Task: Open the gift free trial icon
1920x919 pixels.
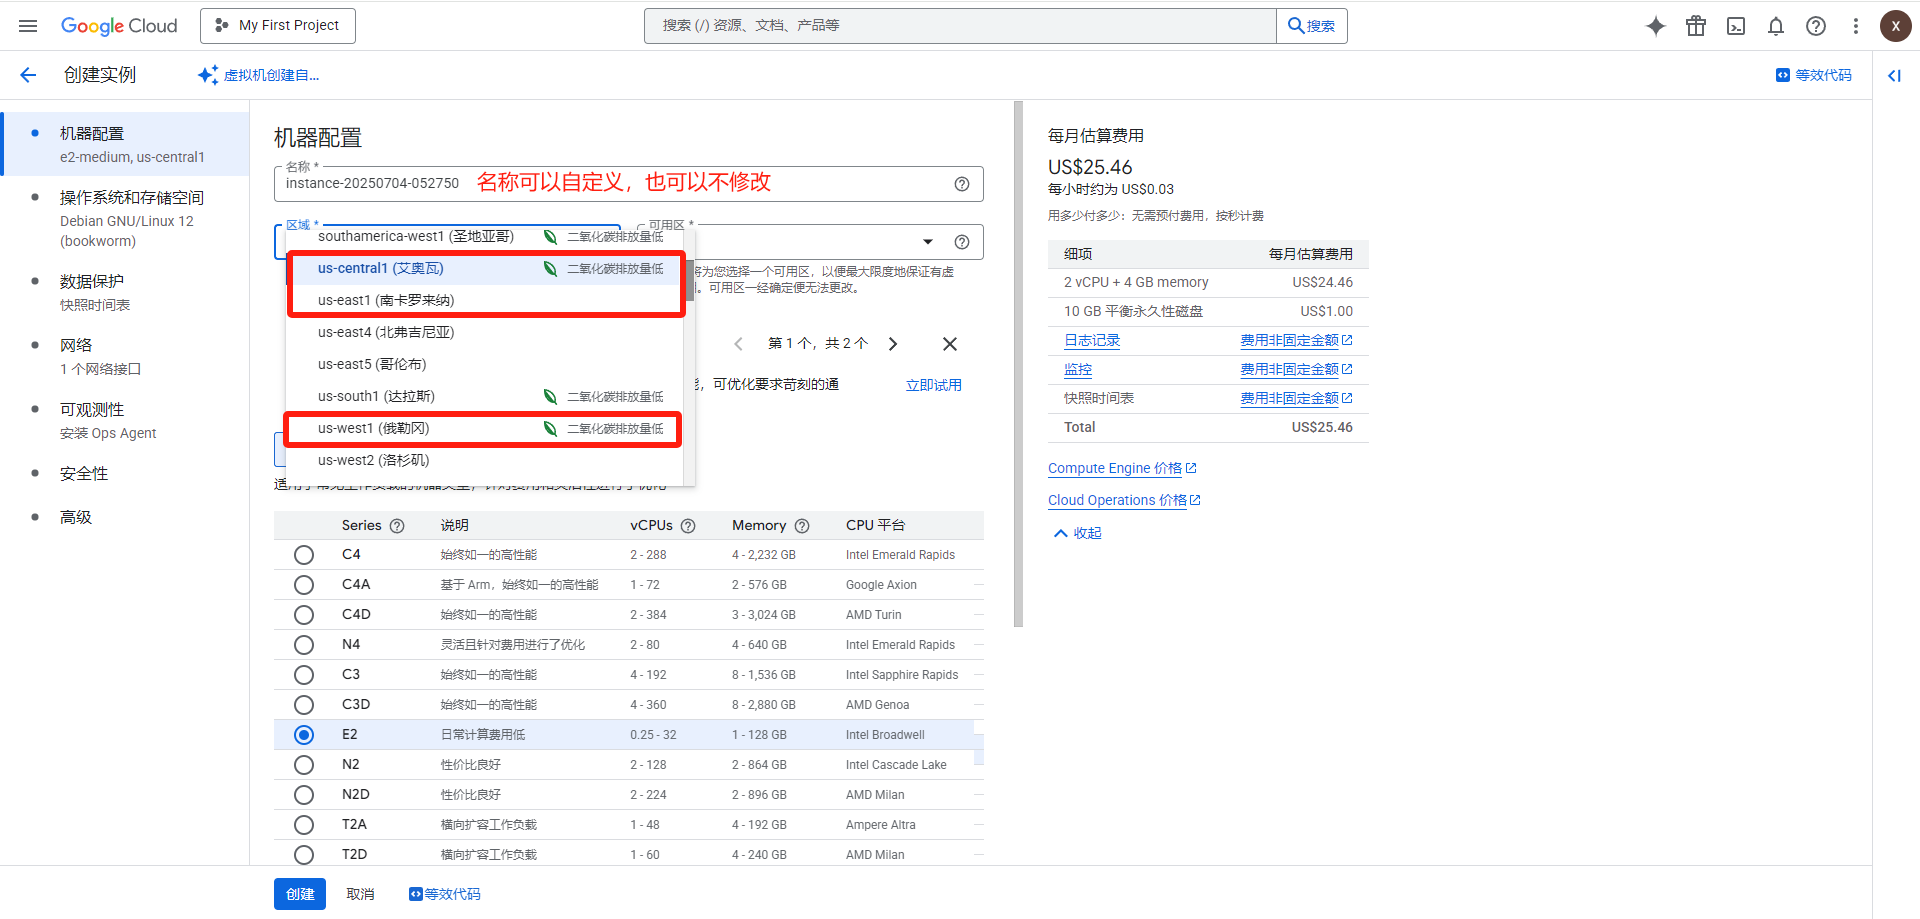Action: [1696, 26]
